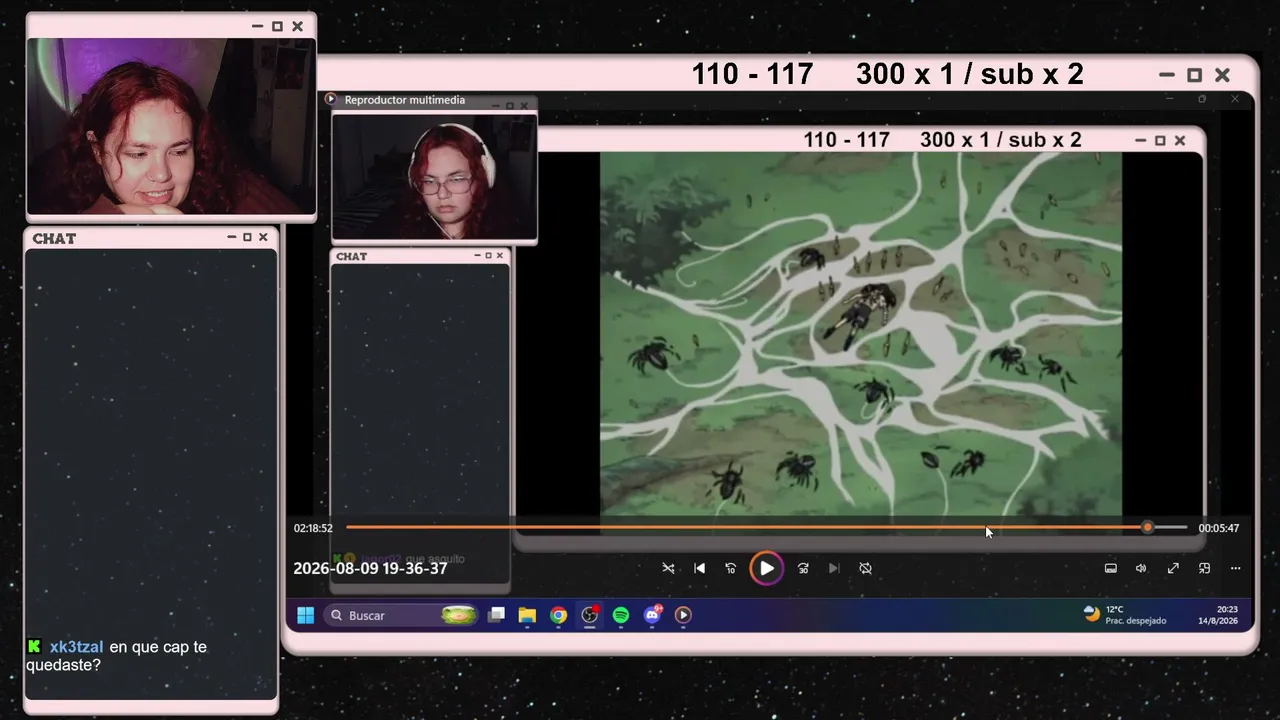
Task: Close the outer CHAT overlay window
Action: click(263, 237)
